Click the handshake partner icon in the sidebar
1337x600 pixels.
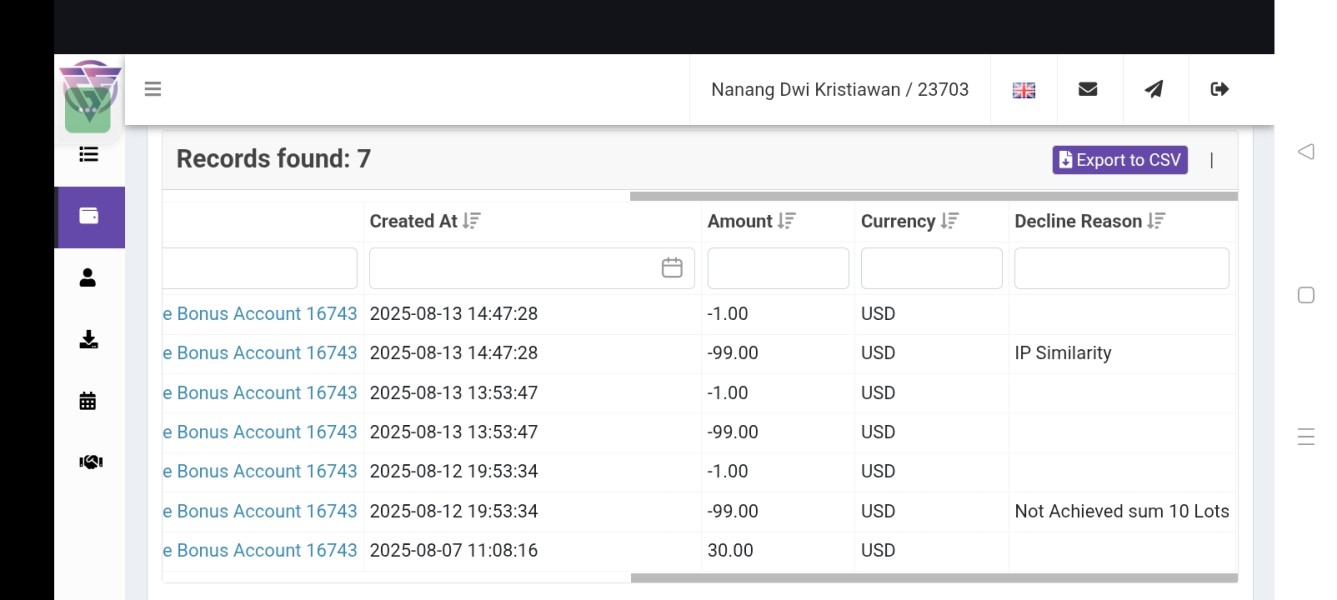pos(90,462)
